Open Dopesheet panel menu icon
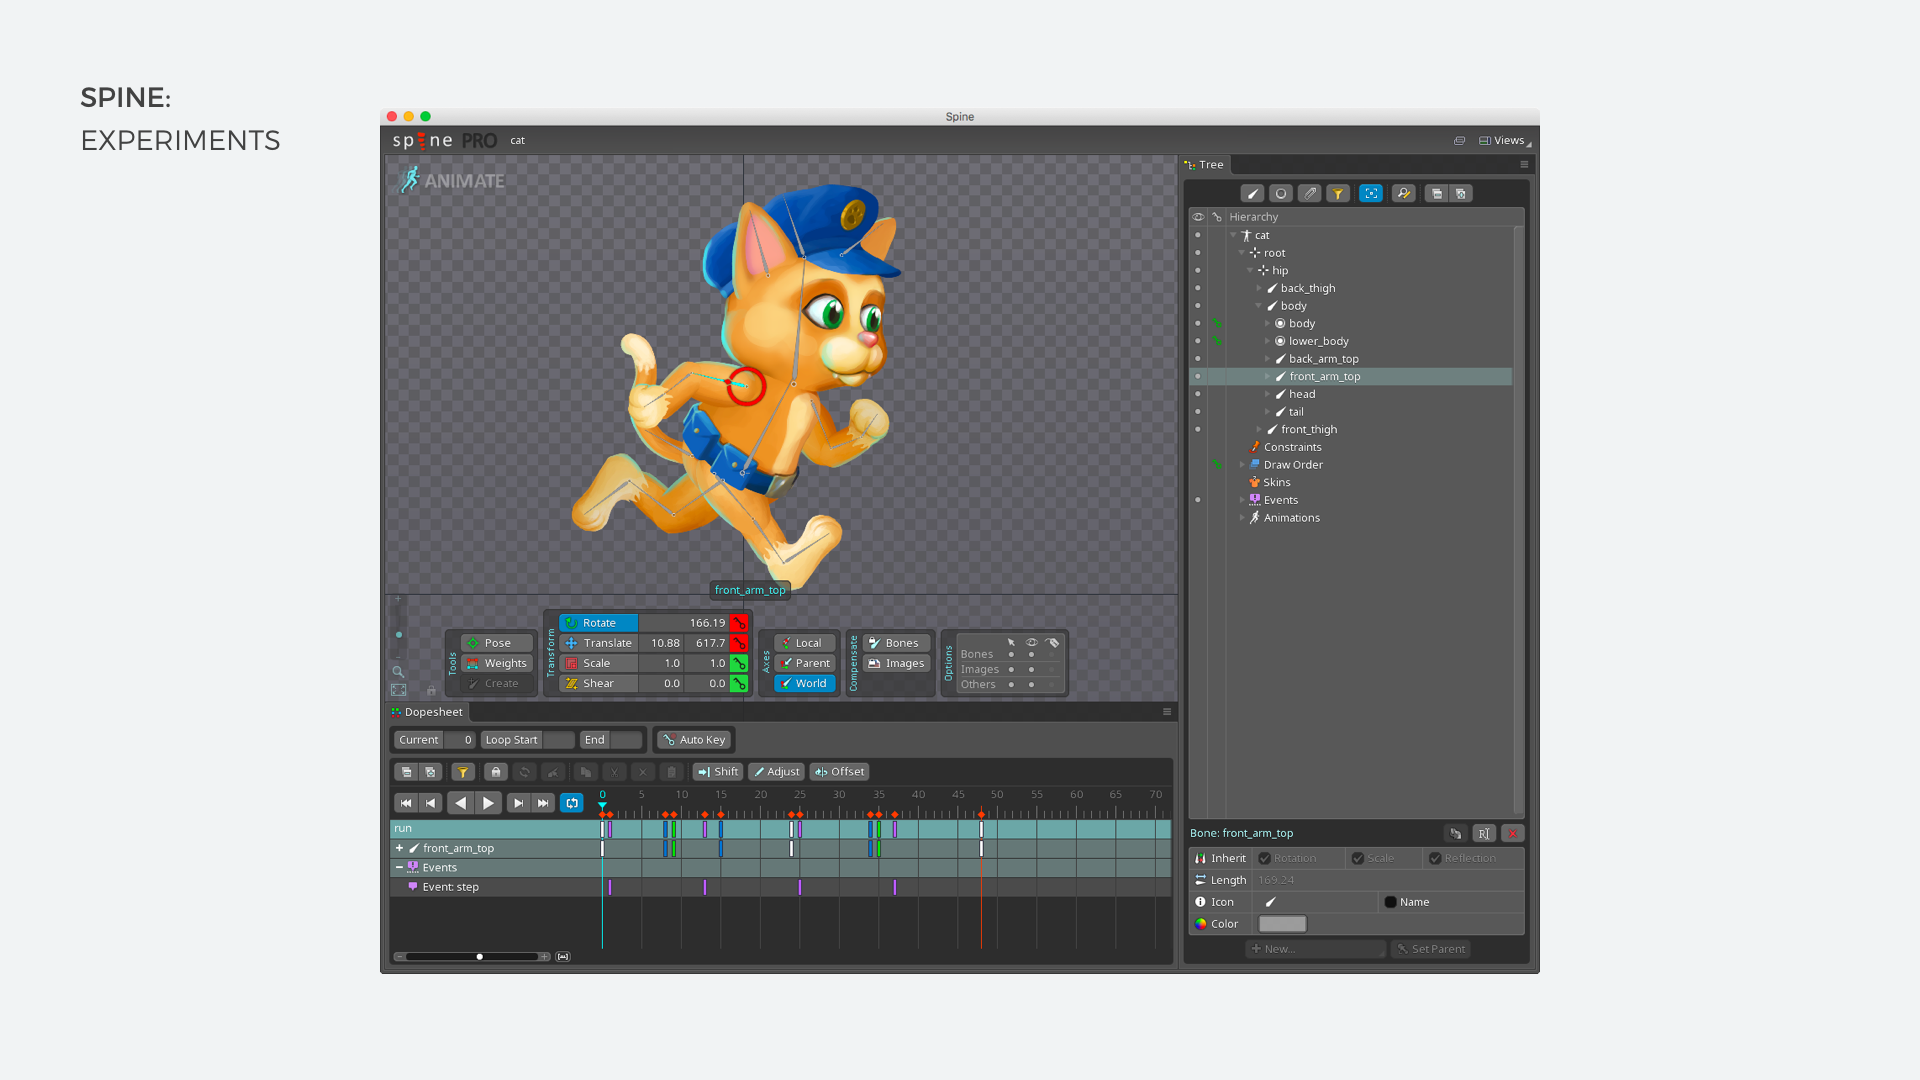Viewport: 1920px width, 1080px height. [x=1167, y=712]
